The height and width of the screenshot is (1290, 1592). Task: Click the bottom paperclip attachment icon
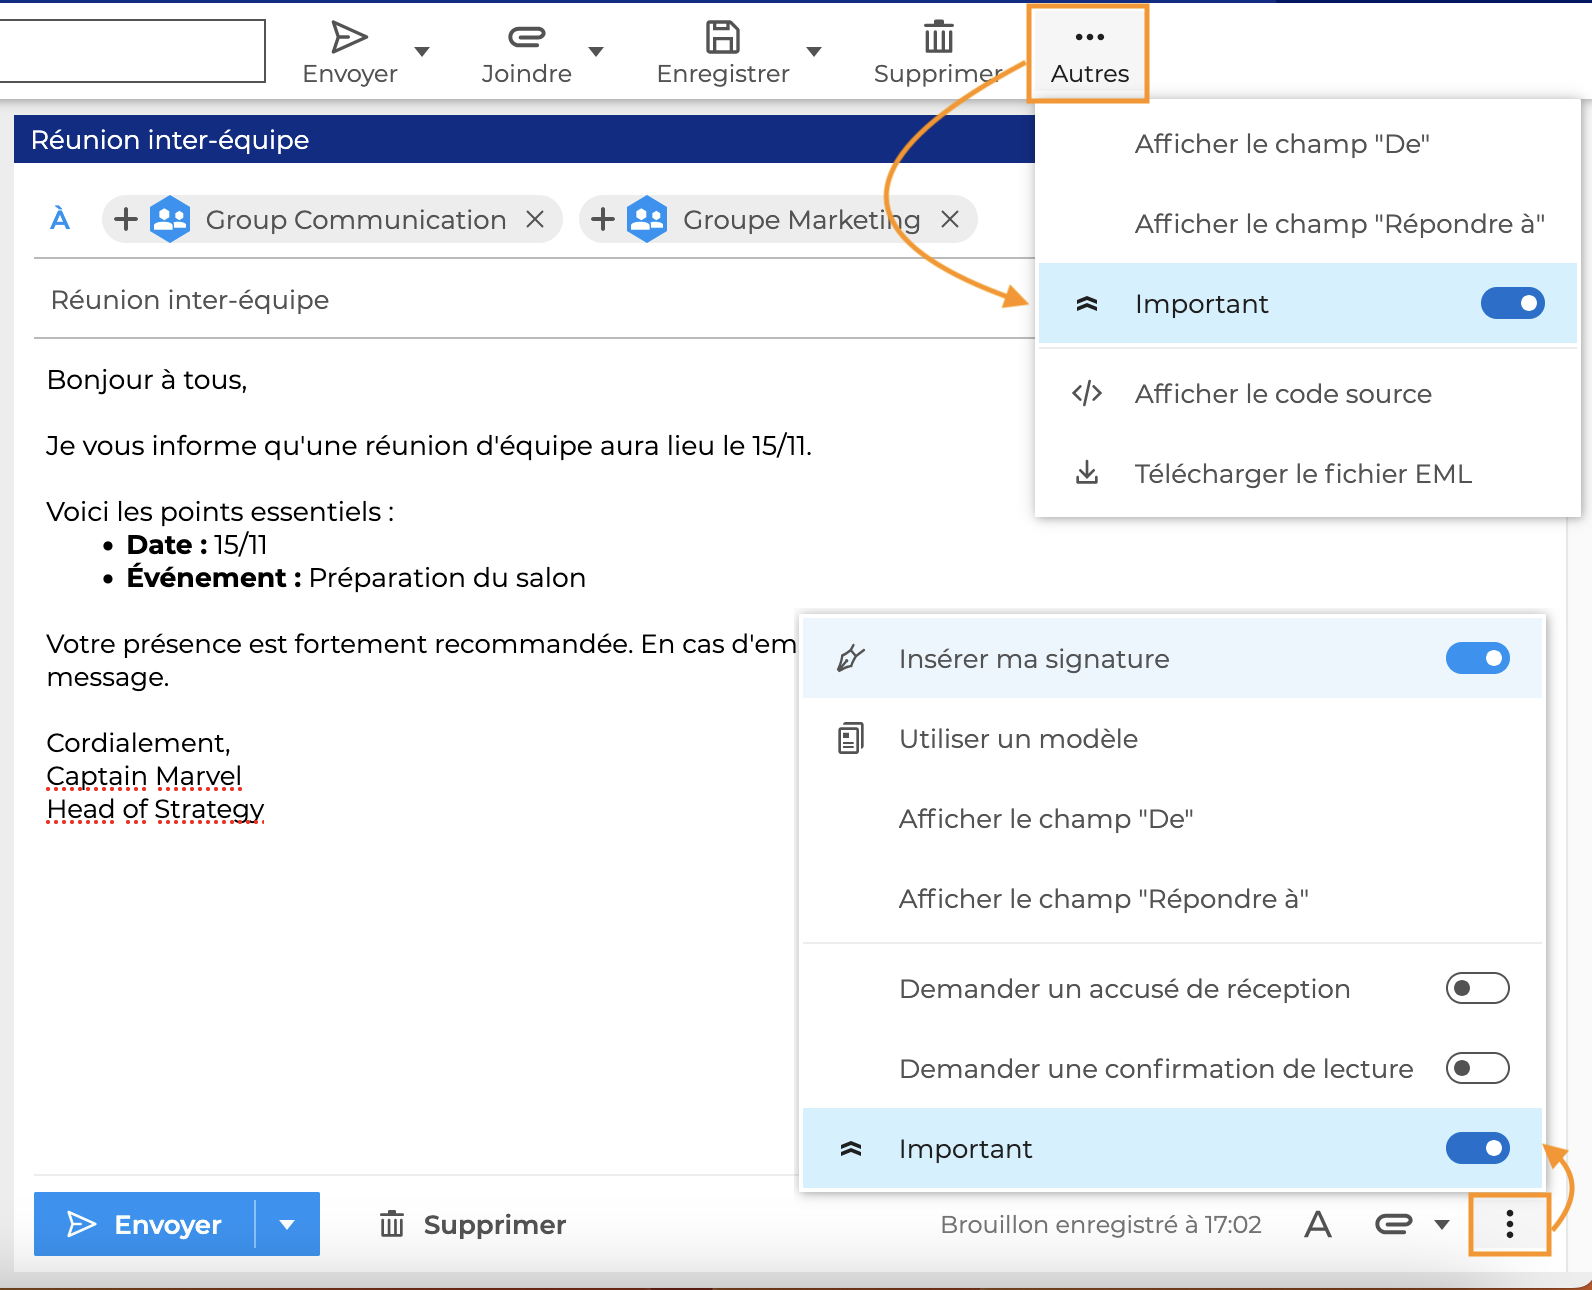click(1393, 1224)
